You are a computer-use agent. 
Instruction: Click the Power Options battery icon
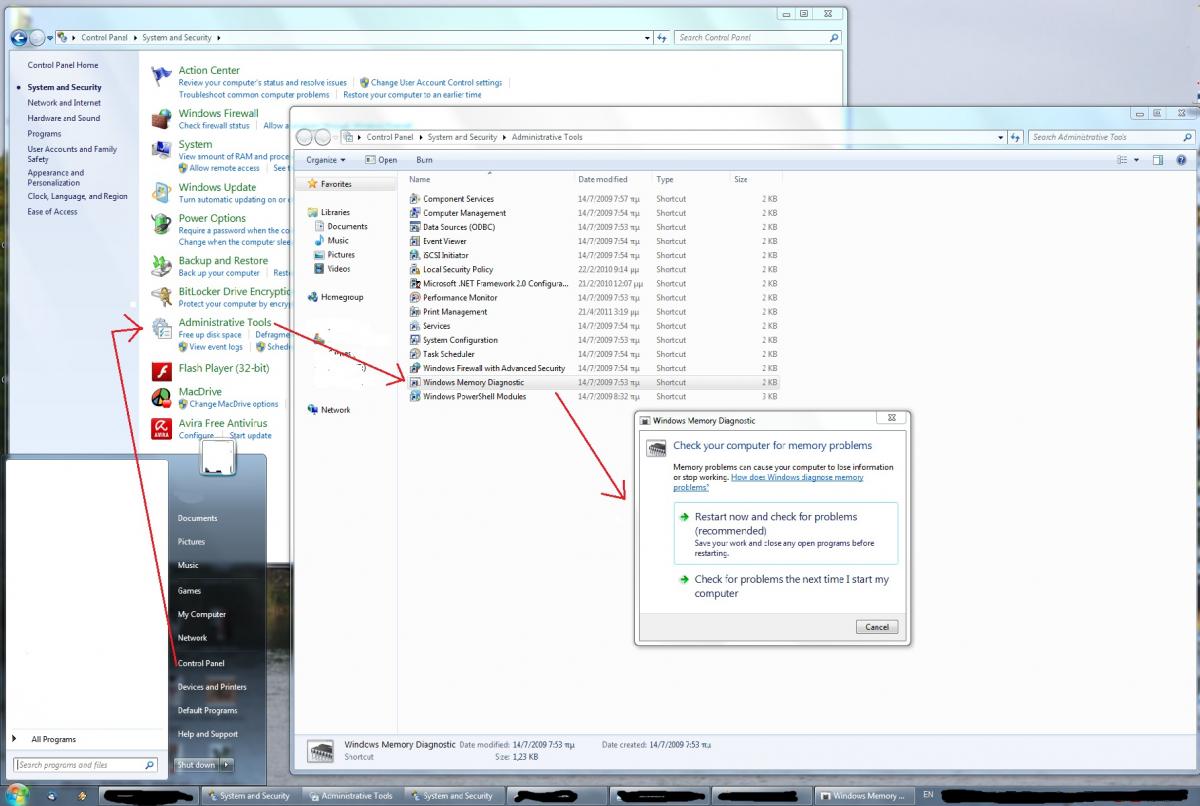tap(161, 224)
